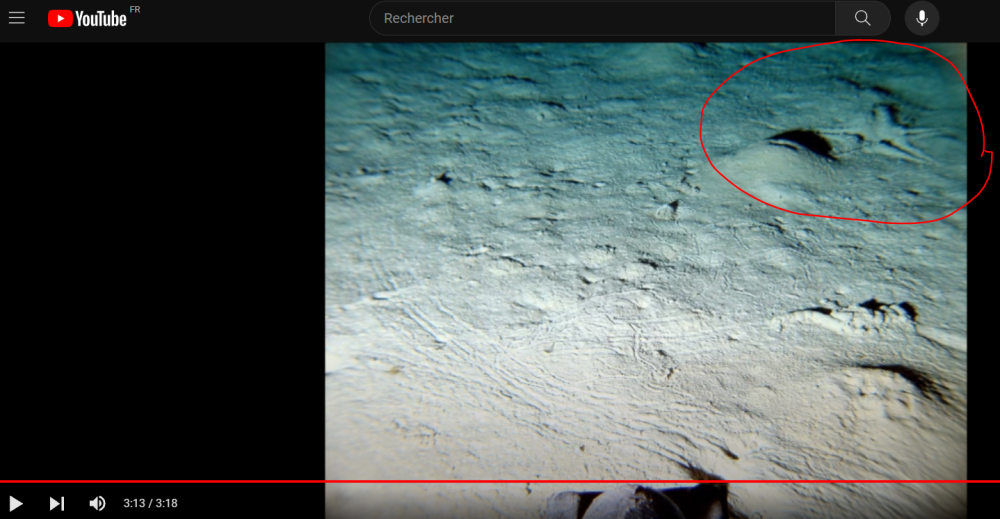The image size is (1000, 519).
Task: Skip to the next video
Action: click(57, 503)
